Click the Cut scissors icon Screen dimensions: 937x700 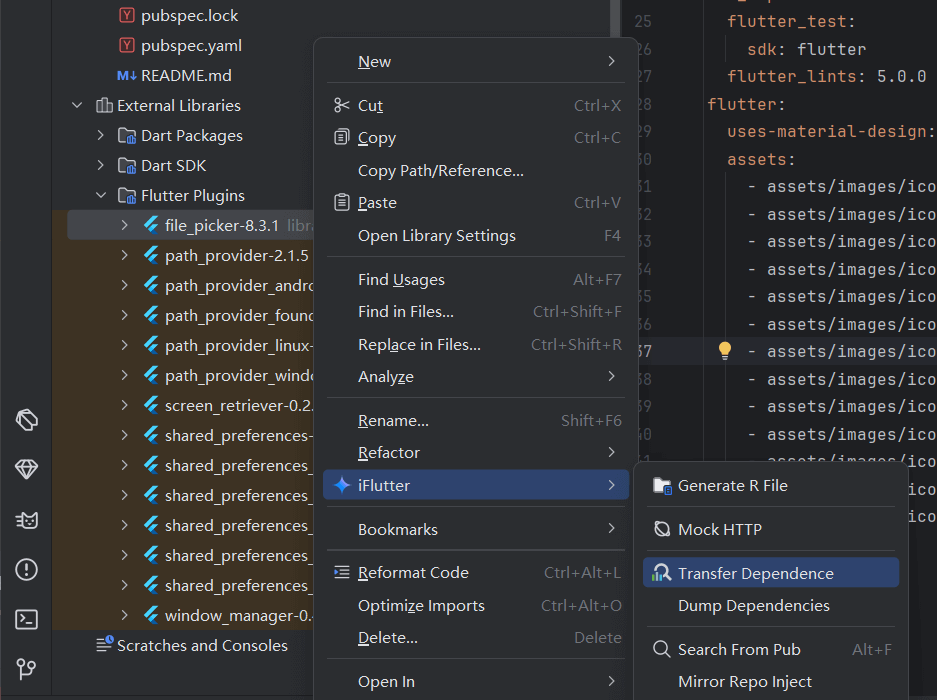pos(341,105)
